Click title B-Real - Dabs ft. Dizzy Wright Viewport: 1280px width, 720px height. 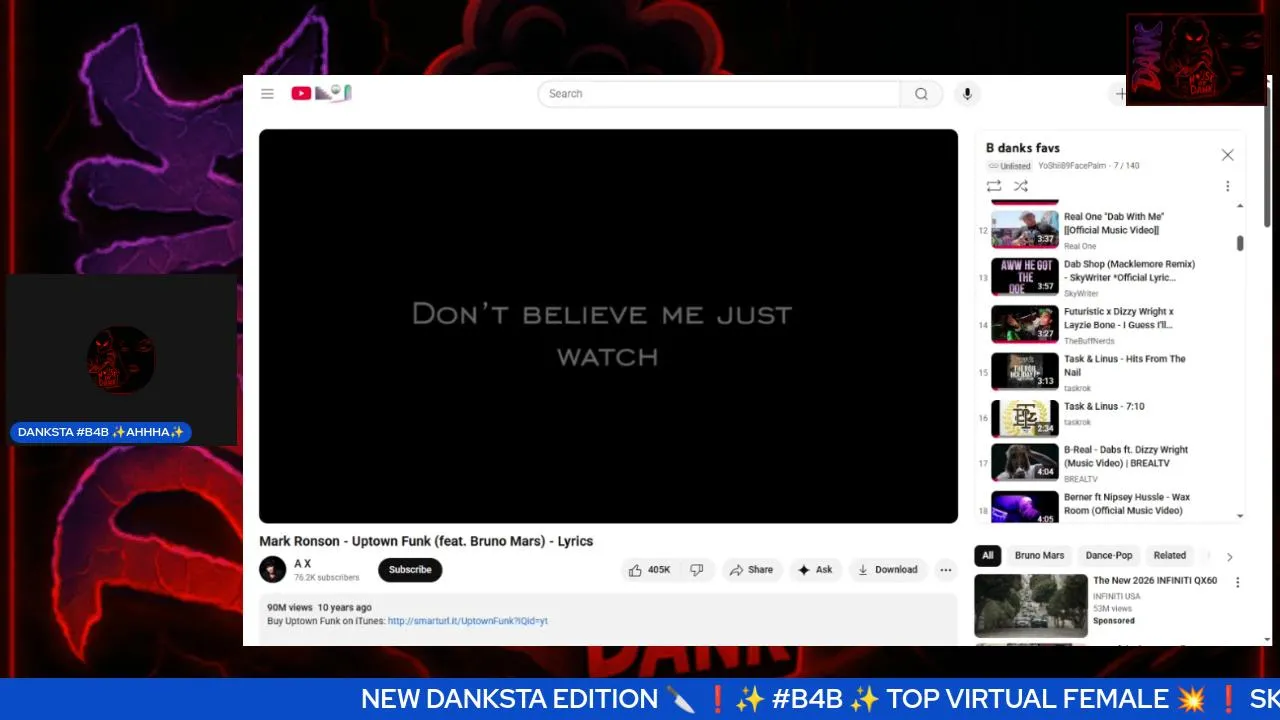1126,456
